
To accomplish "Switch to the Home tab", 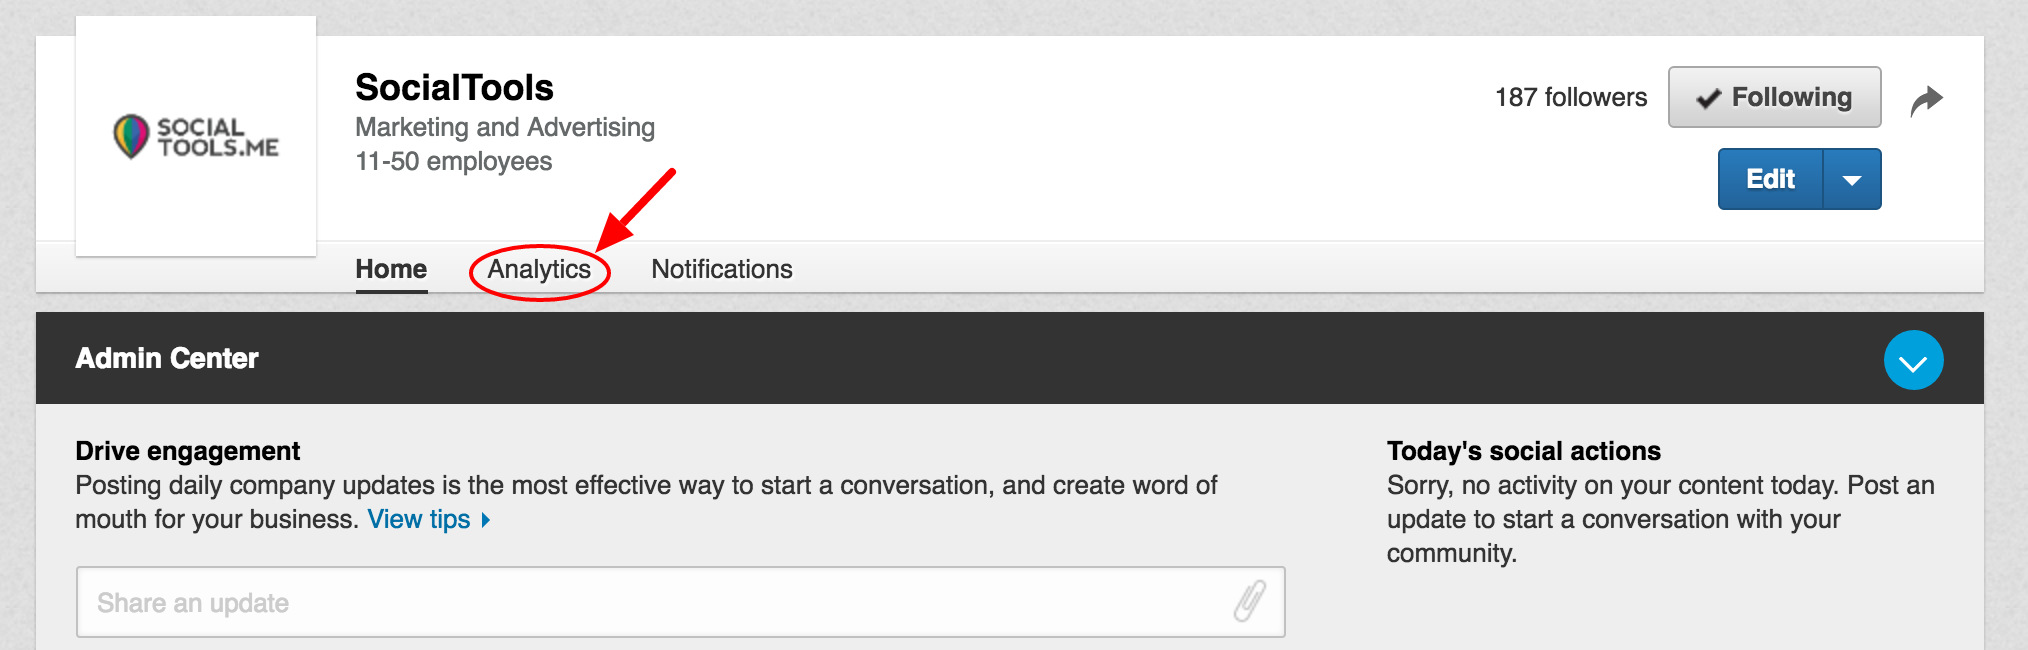I will tap(391, 269).
